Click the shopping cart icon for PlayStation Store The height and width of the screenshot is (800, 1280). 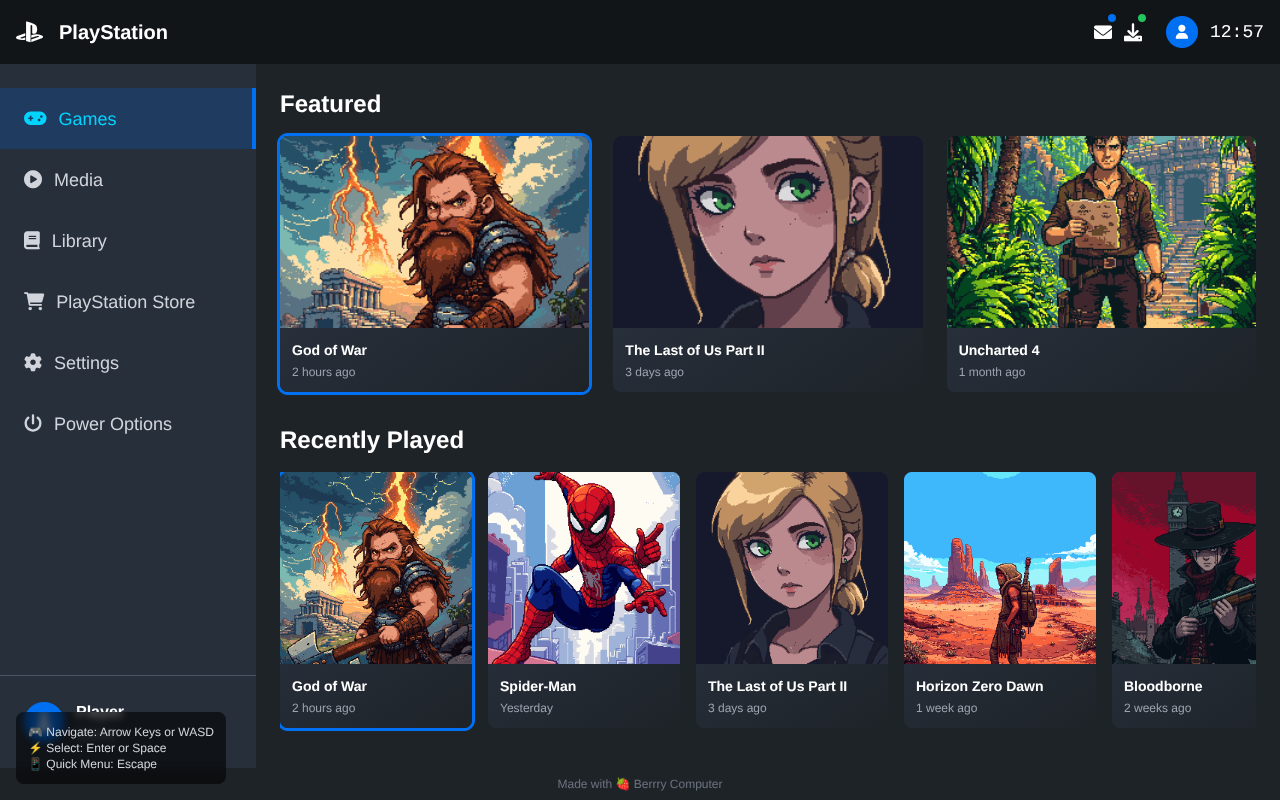[x=31, y=301]
